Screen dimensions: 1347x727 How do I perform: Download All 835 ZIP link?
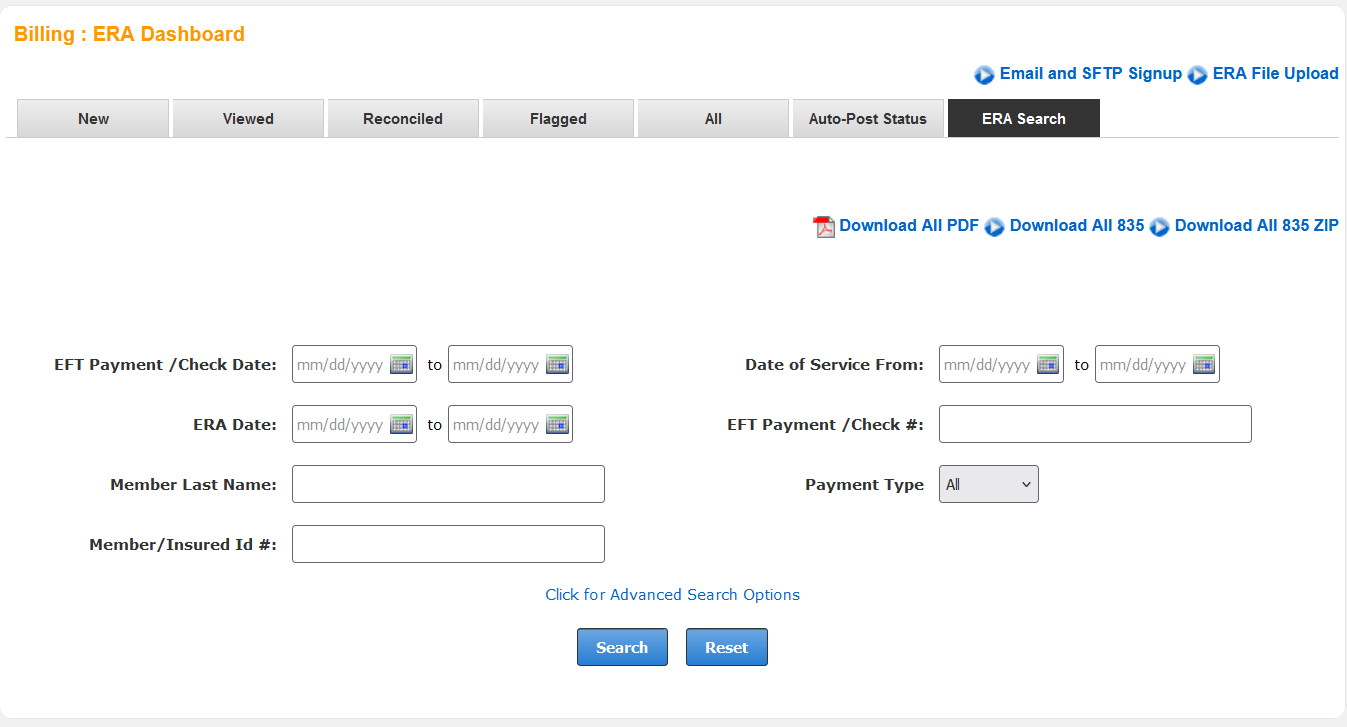point(1256,226)
